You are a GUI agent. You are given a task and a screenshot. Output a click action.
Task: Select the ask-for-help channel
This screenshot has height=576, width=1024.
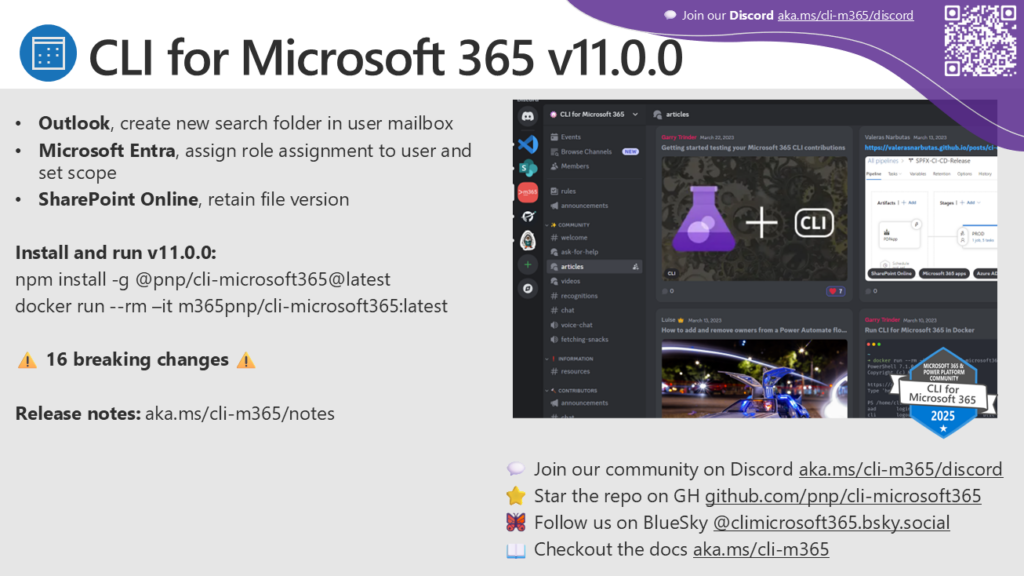pos(579,252)
